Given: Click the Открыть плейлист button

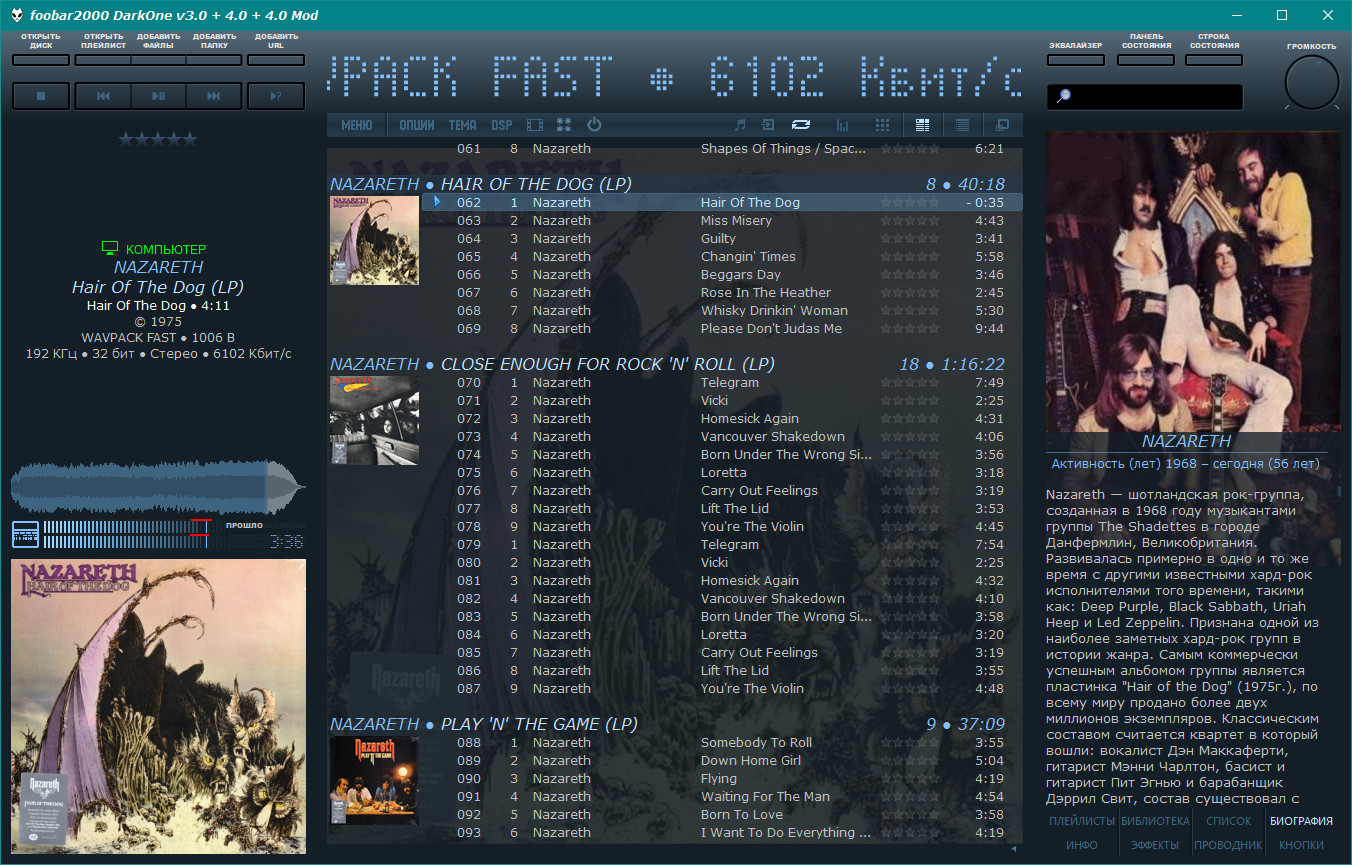Looking at the screenshot, I should point(103,60).
